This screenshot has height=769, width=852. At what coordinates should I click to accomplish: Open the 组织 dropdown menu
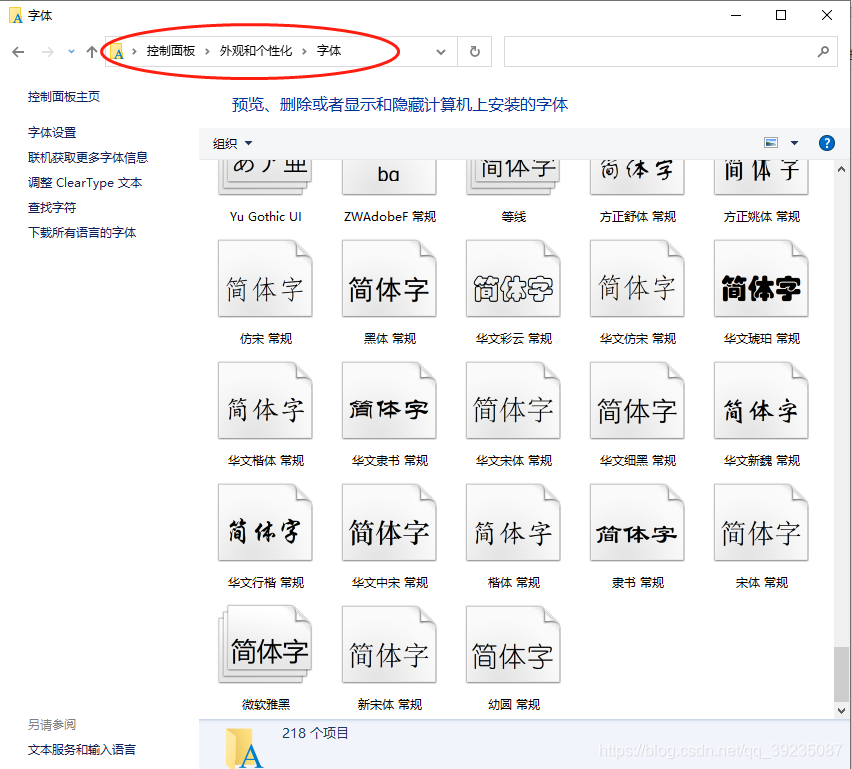coord(233,143)
